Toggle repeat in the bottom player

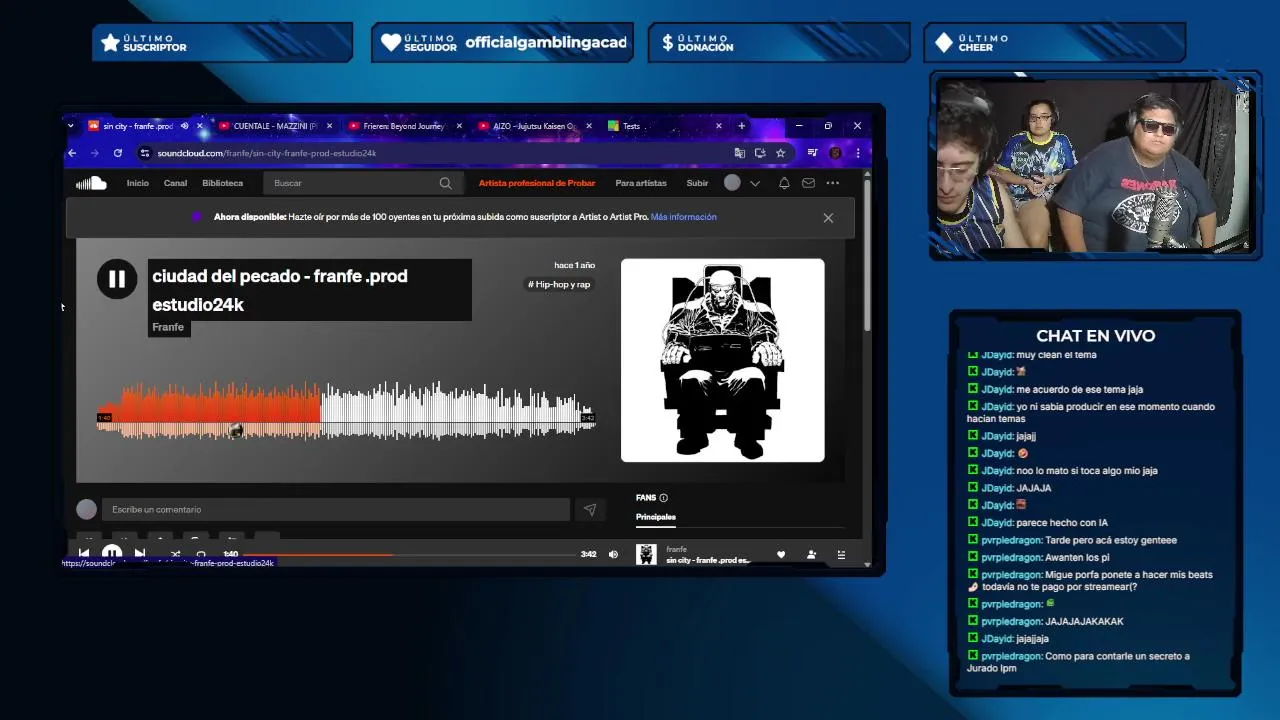pos(201,554)
